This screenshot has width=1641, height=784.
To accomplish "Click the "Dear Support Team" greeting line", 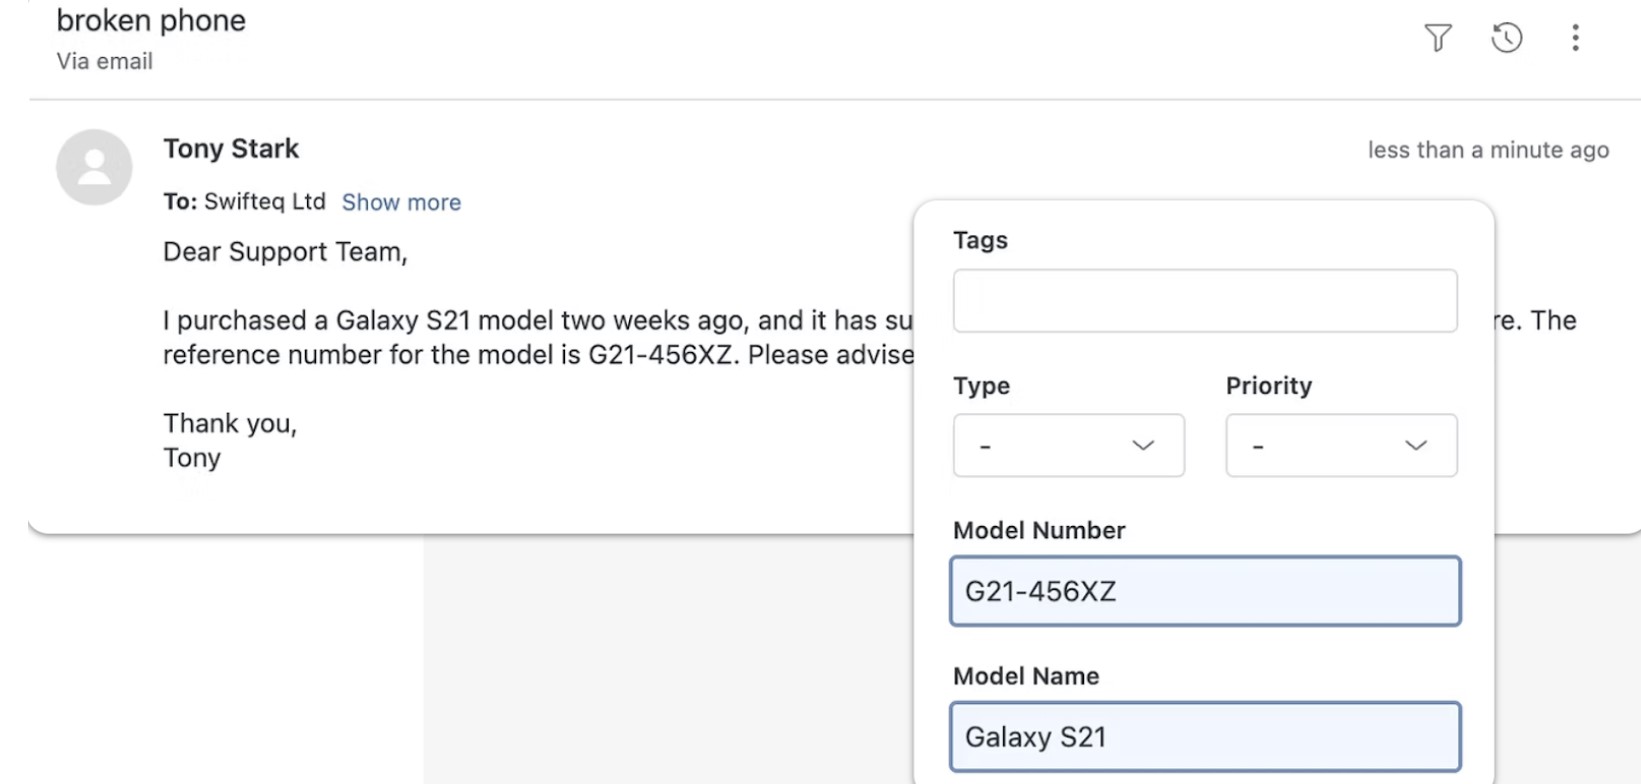I will coord(285,252).
